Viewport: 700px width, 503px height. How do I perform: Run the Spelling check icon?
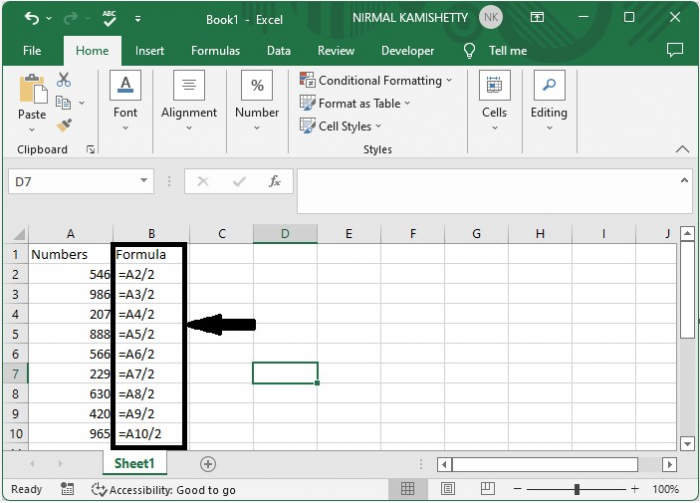(x=109, y=18)
